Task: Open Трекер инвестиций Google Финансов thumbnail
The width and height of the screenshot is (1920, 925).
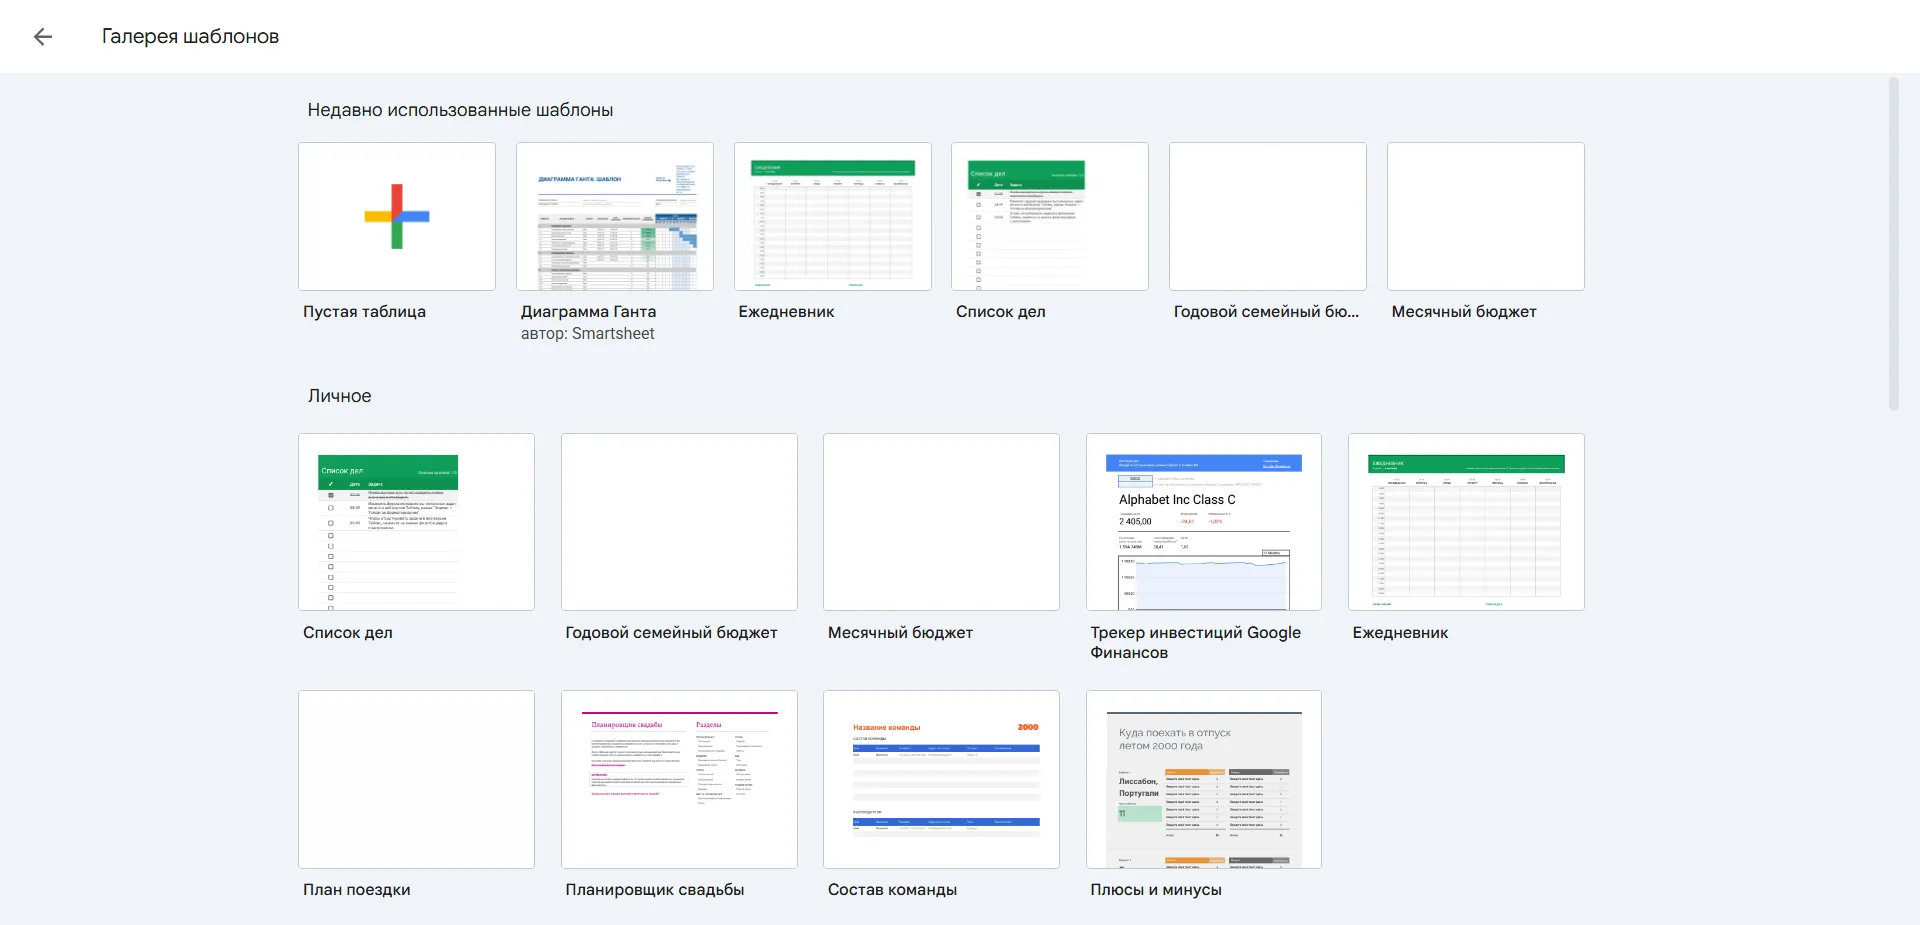Action: pyautogui.click(x=1204, y=522)
